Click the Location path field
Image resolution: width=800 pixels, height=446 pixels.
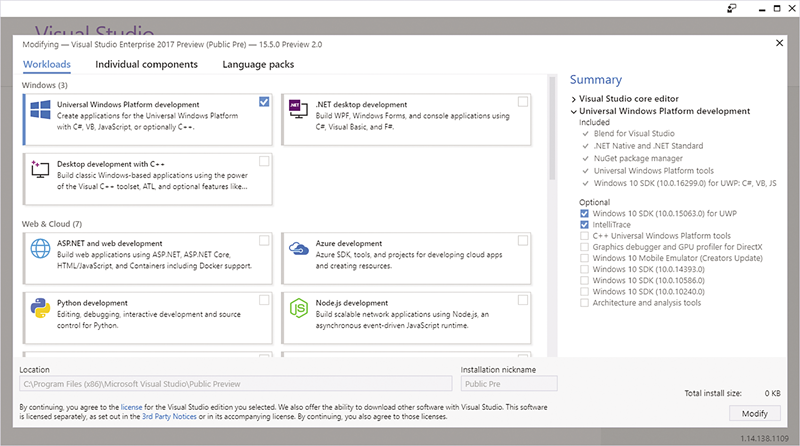click(x=236, y=384)
